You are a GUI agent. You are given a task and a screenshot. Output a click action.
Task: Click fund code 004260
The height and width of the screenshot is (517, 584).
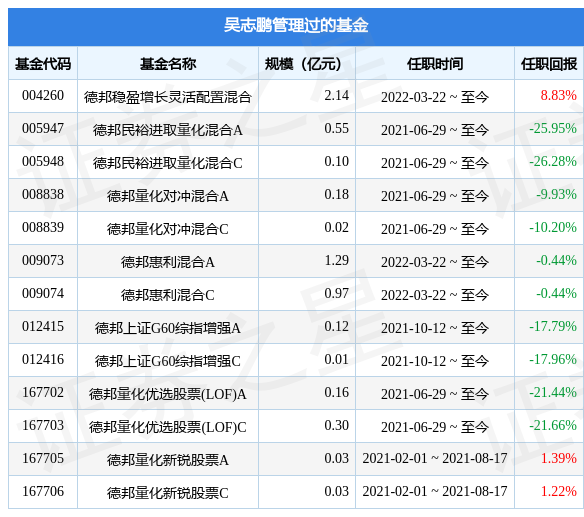click(x=43, y=96)
